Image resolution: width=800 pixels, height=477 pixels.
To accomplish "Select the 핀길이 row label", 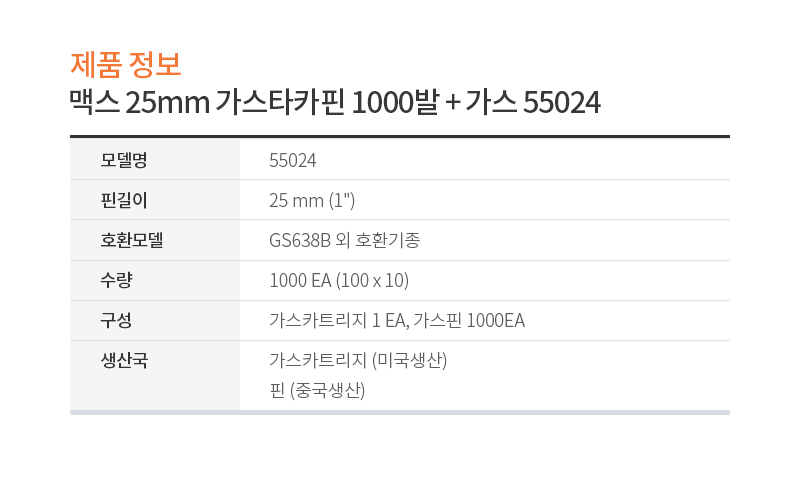I will tap(124, 200).
